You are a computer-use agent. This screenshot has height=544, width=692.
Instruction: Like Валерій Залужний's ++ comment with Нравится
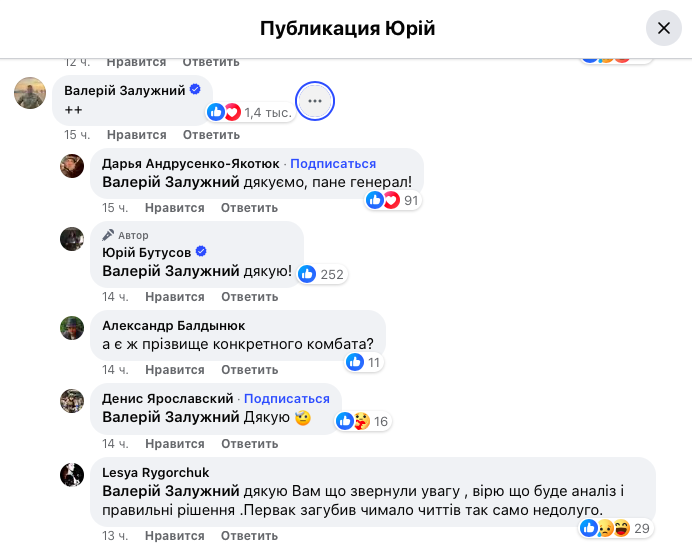pyautogui.click(x=136, y=135)
